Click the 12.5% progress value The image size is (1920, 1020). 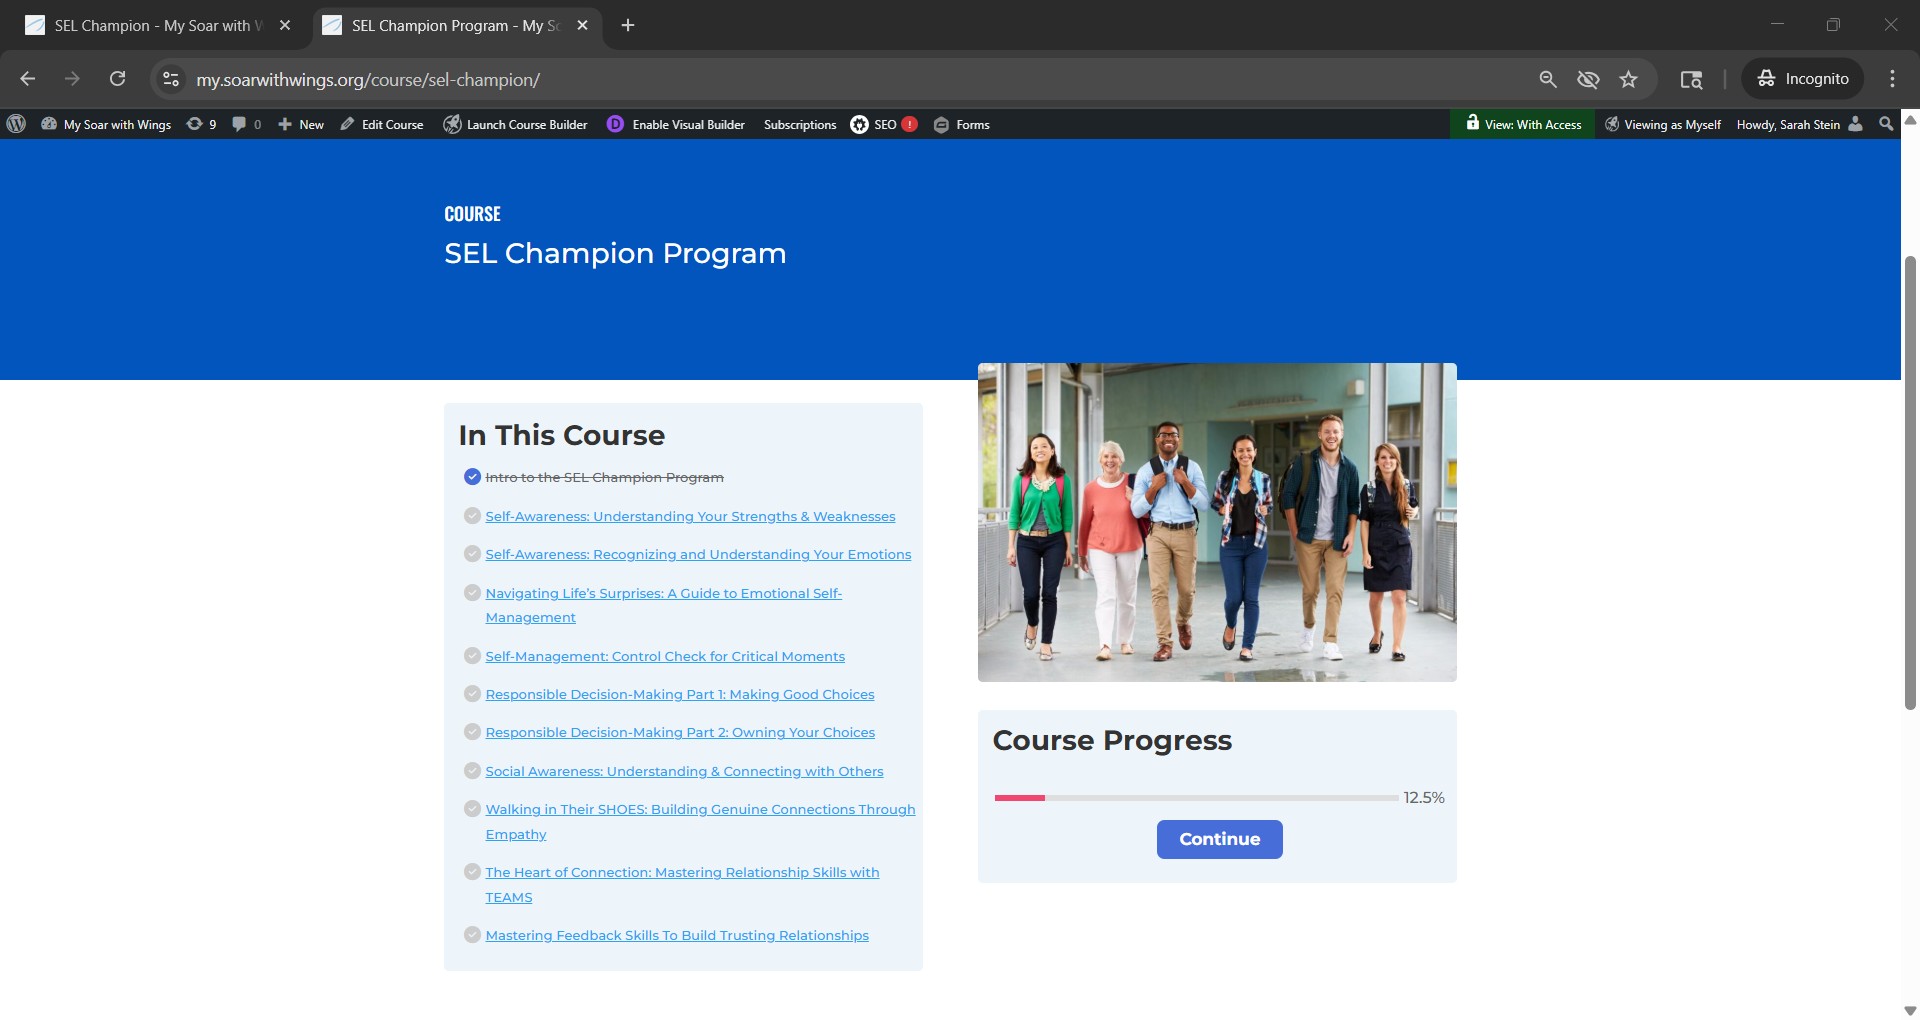click(x=1423, y=798)
